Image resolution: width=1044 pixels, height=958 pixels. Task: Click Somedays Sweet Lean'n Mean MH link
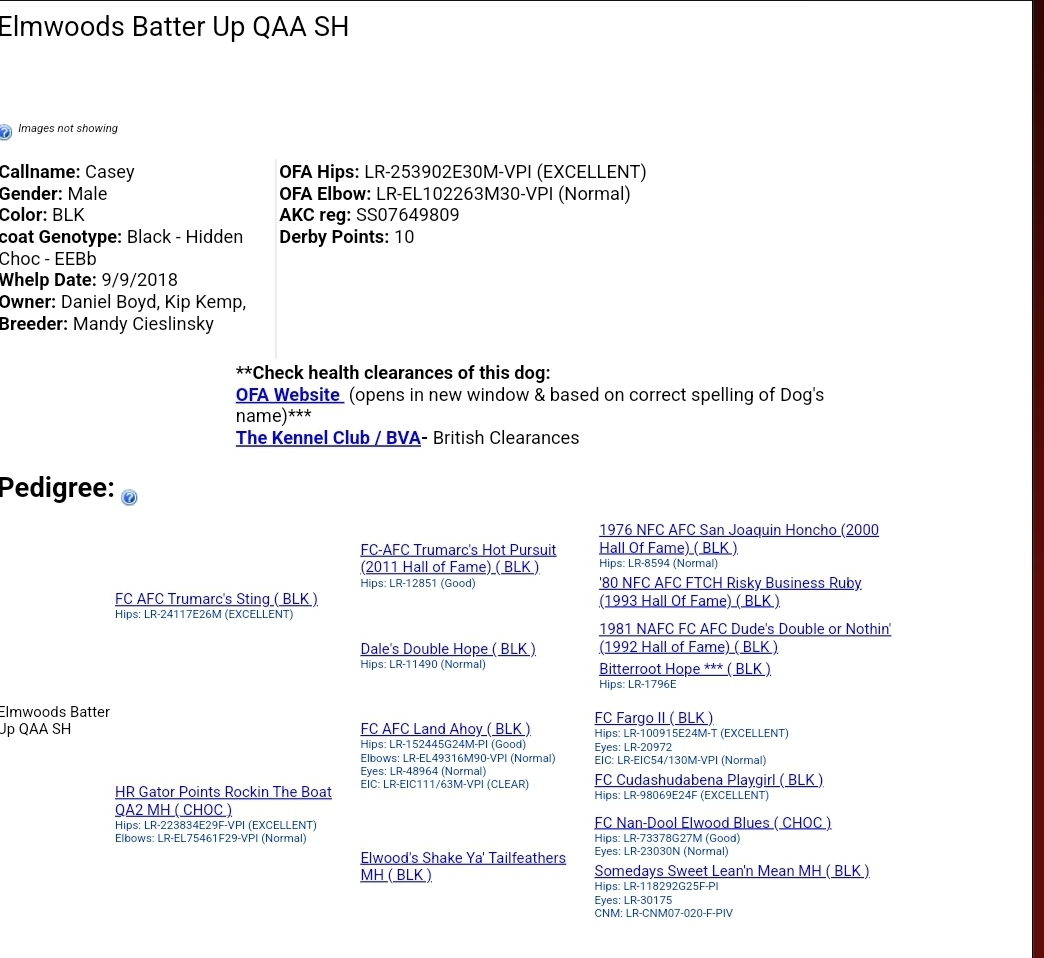pyautogui.click(x=731, y=871)
